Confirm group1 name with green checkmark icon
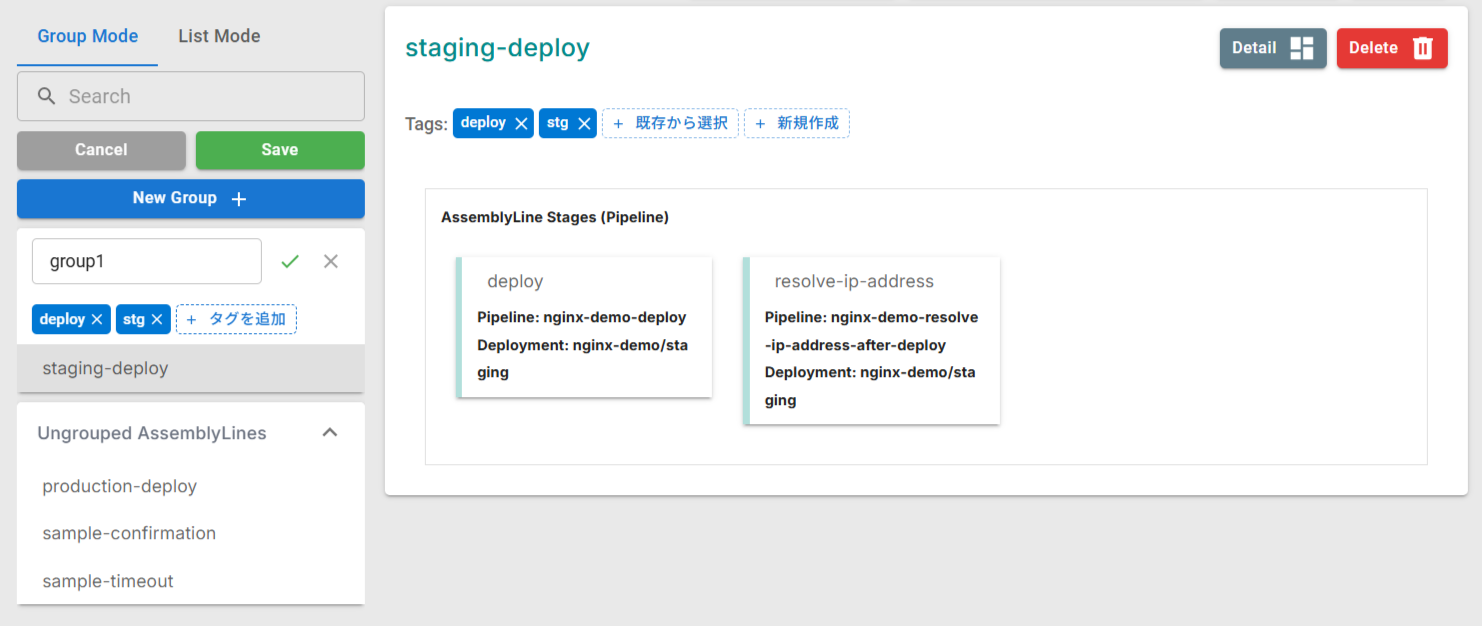This screenshot has height=626, width=1482. (289, 261)
